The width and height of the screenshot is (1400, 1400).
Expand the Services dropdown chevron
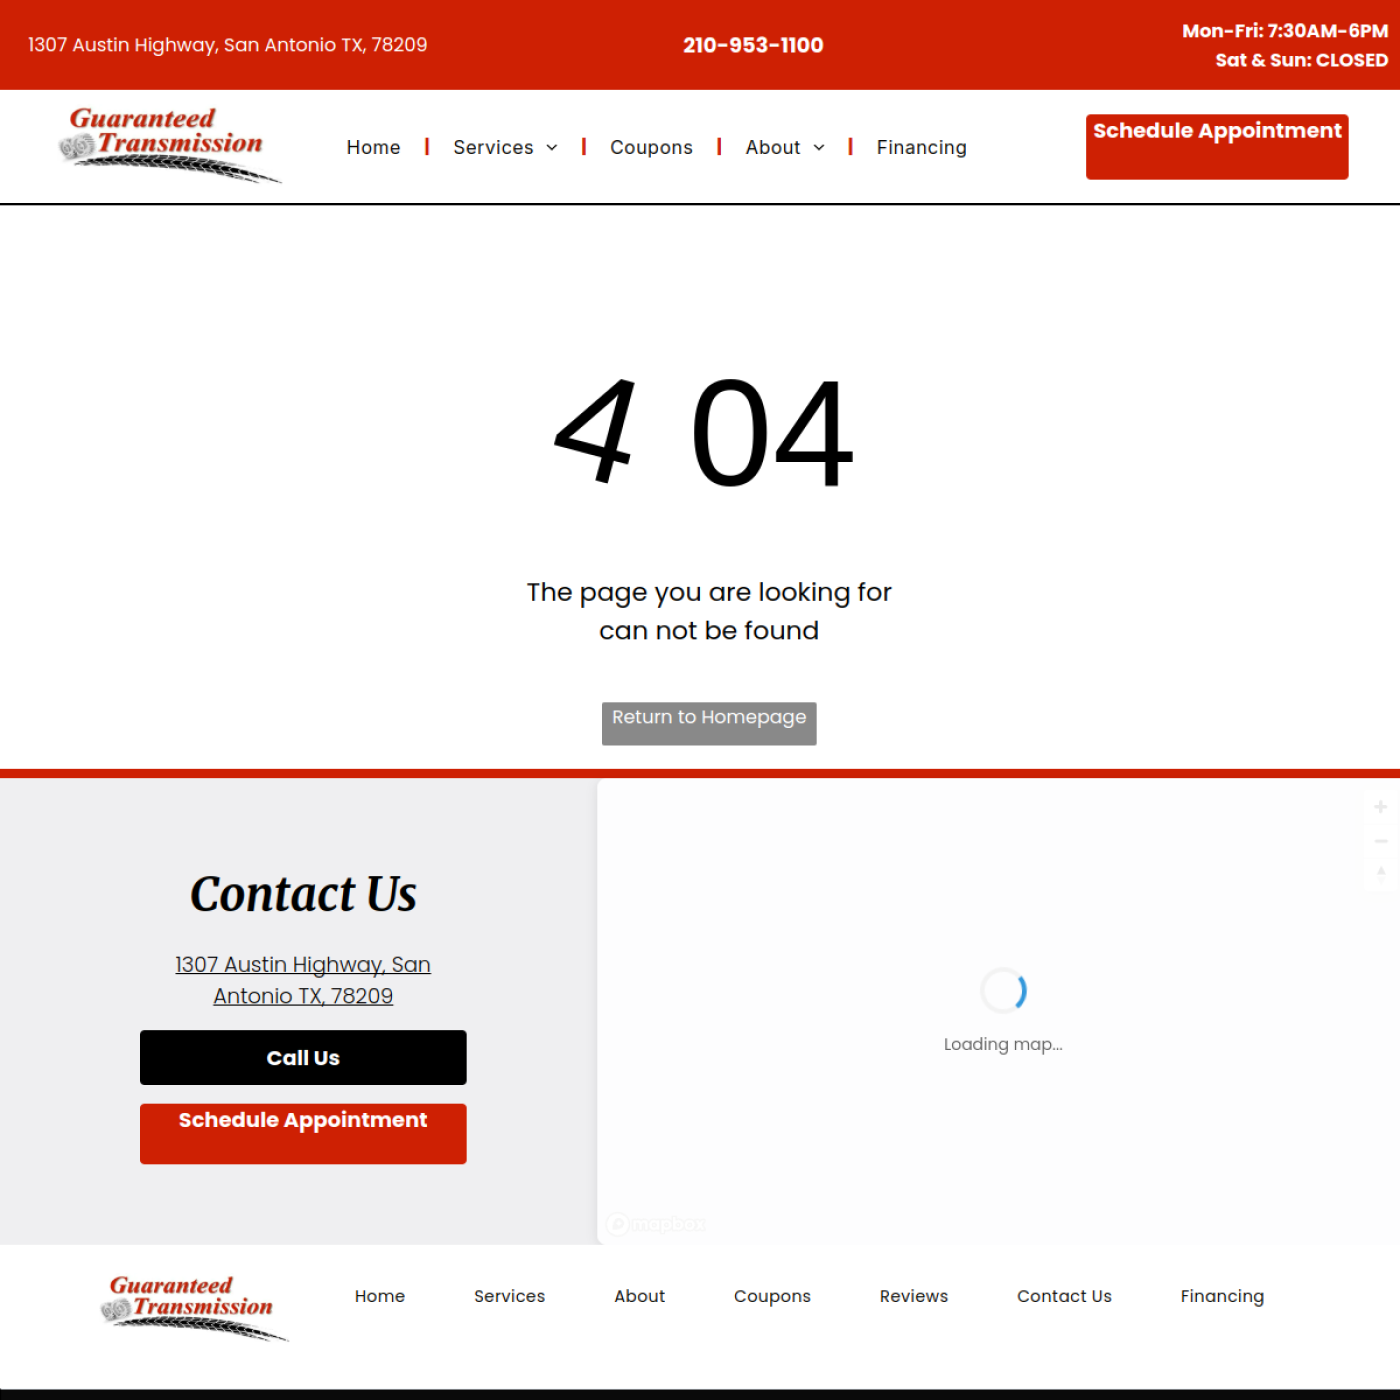(x=552, y=148)
